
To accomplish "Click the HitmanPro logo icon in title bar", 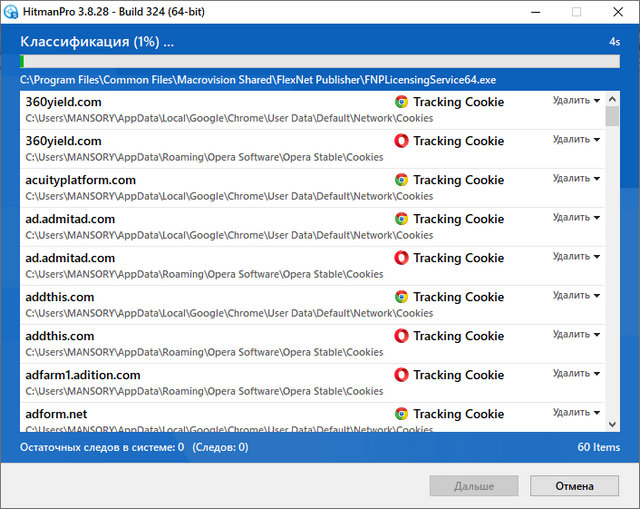I will coord(12,12).
